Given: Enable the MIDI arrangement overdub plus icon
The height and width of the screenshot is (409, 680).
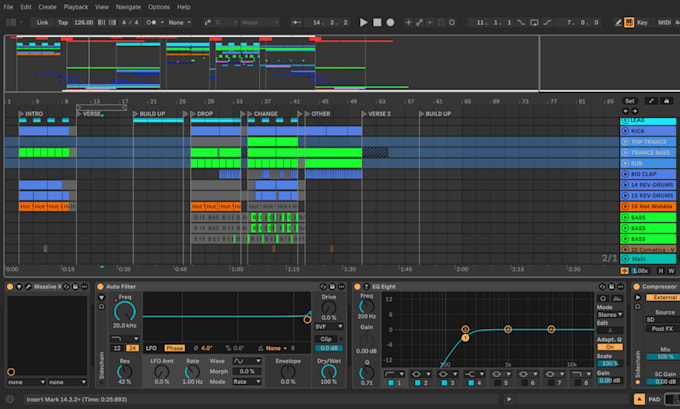Looking at the screenshot, I should (x=408, y=22).
